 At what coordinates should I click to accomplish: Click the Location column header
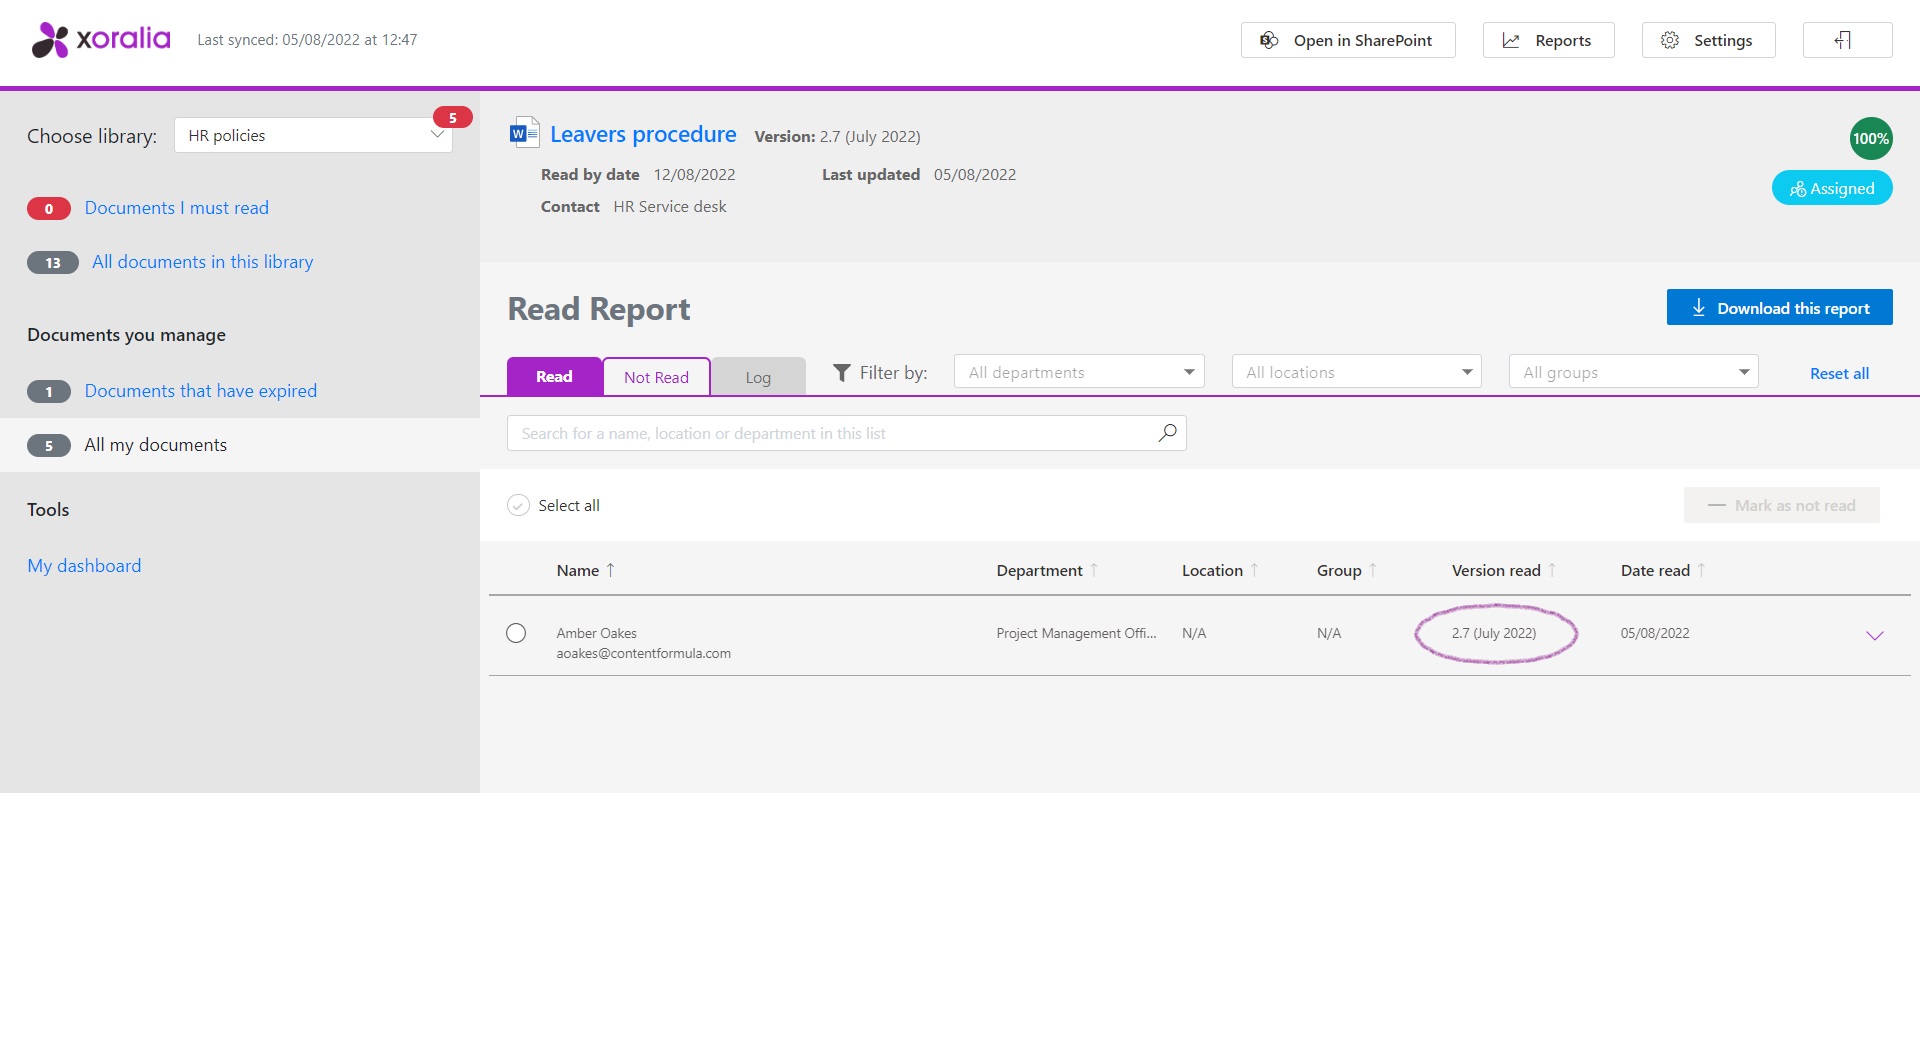coord(1212,570)
